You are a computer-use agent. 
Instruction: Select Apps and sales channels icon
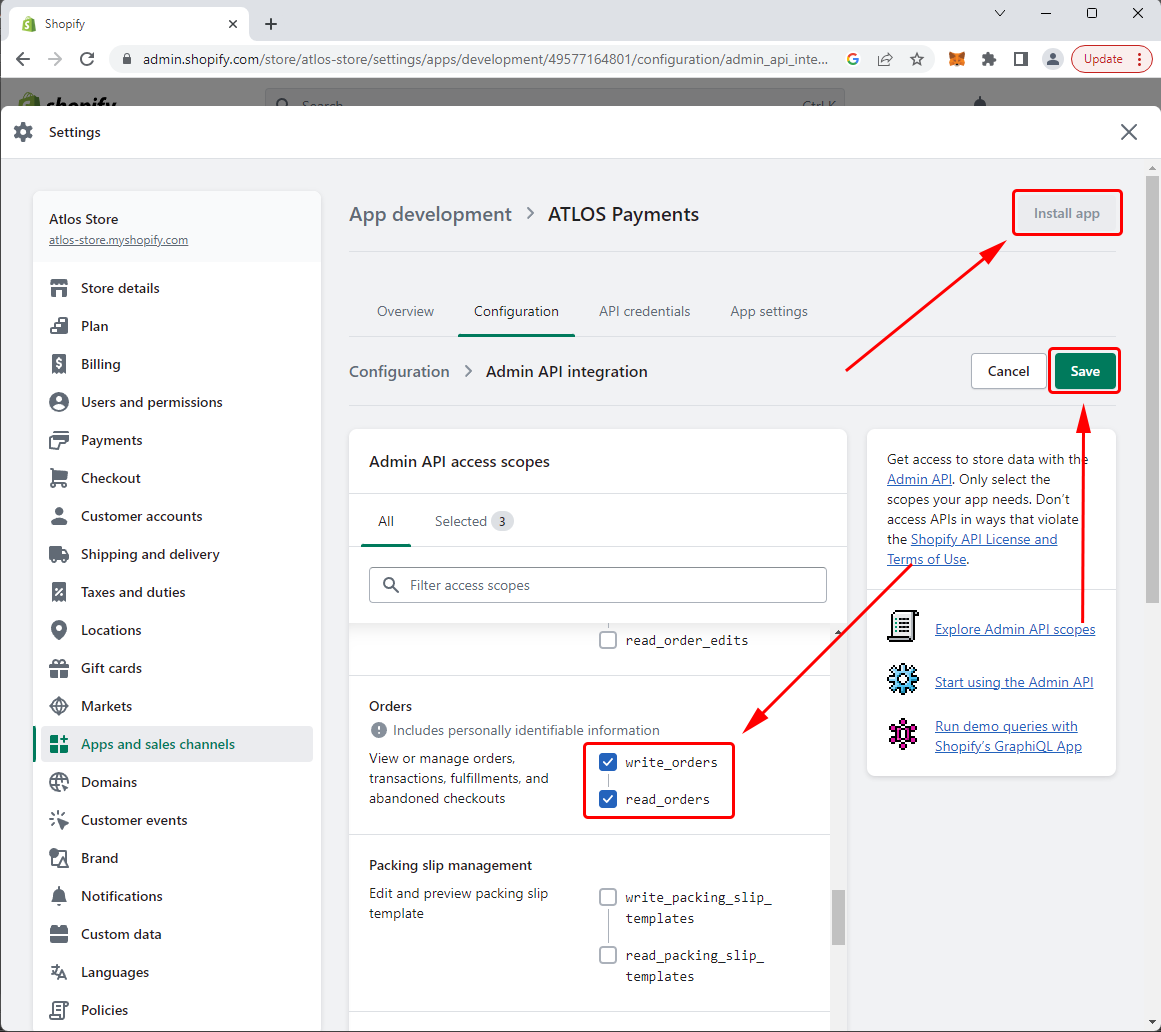(x=59, y=744)
